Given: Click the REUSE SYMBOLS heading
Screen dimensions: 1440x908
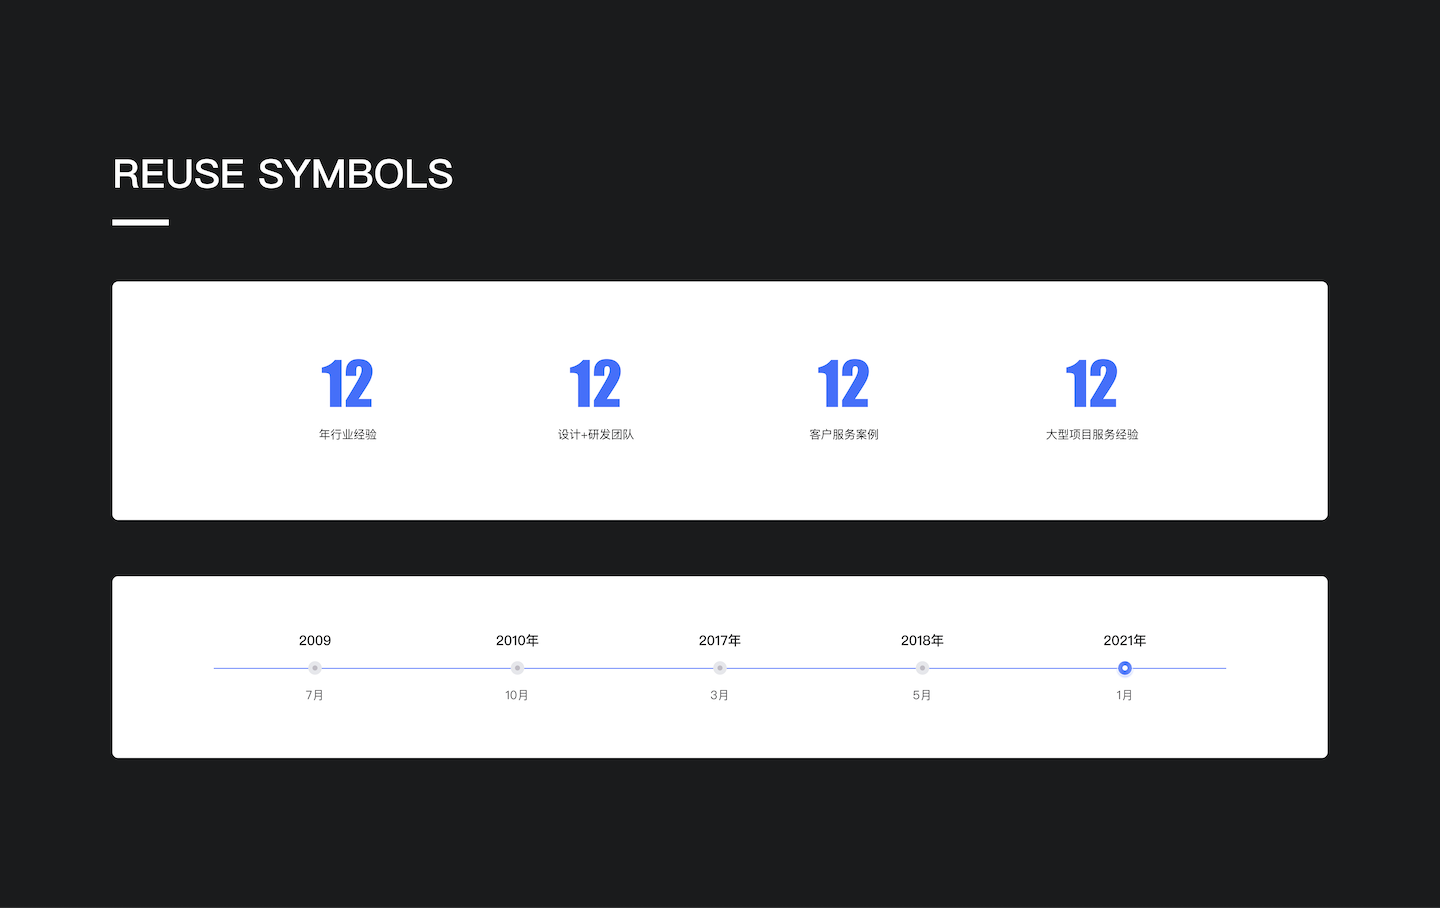Looking at the screenshot, I should click(x=283, y=174).
